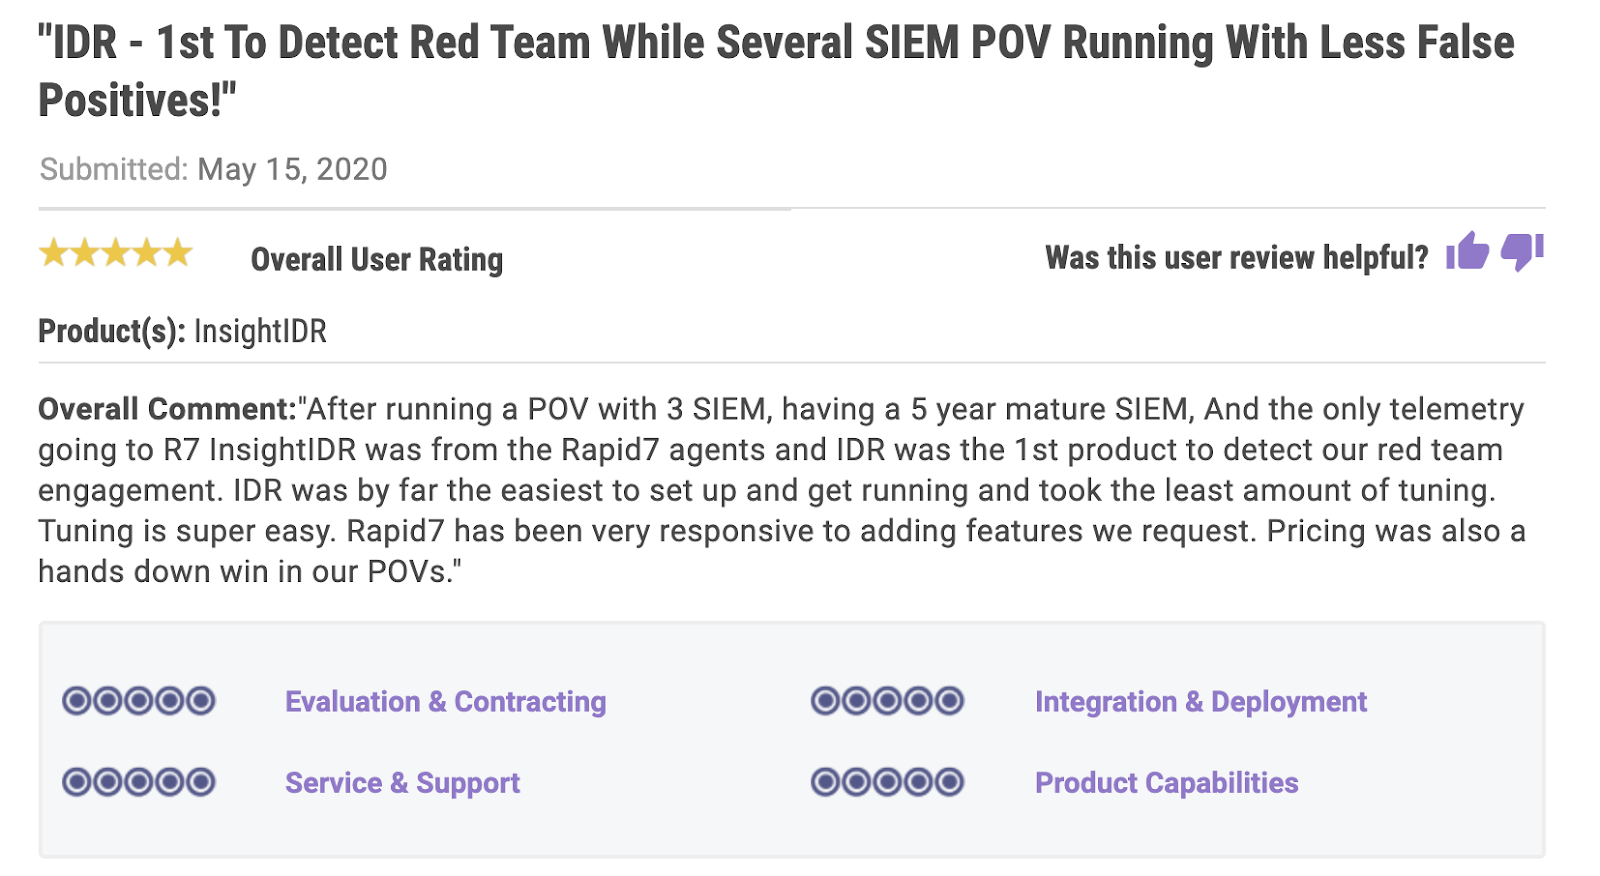Screen dimensions: 1600x876
Task: Open the Integration & Deployment link
Action: pos(1200,702)
